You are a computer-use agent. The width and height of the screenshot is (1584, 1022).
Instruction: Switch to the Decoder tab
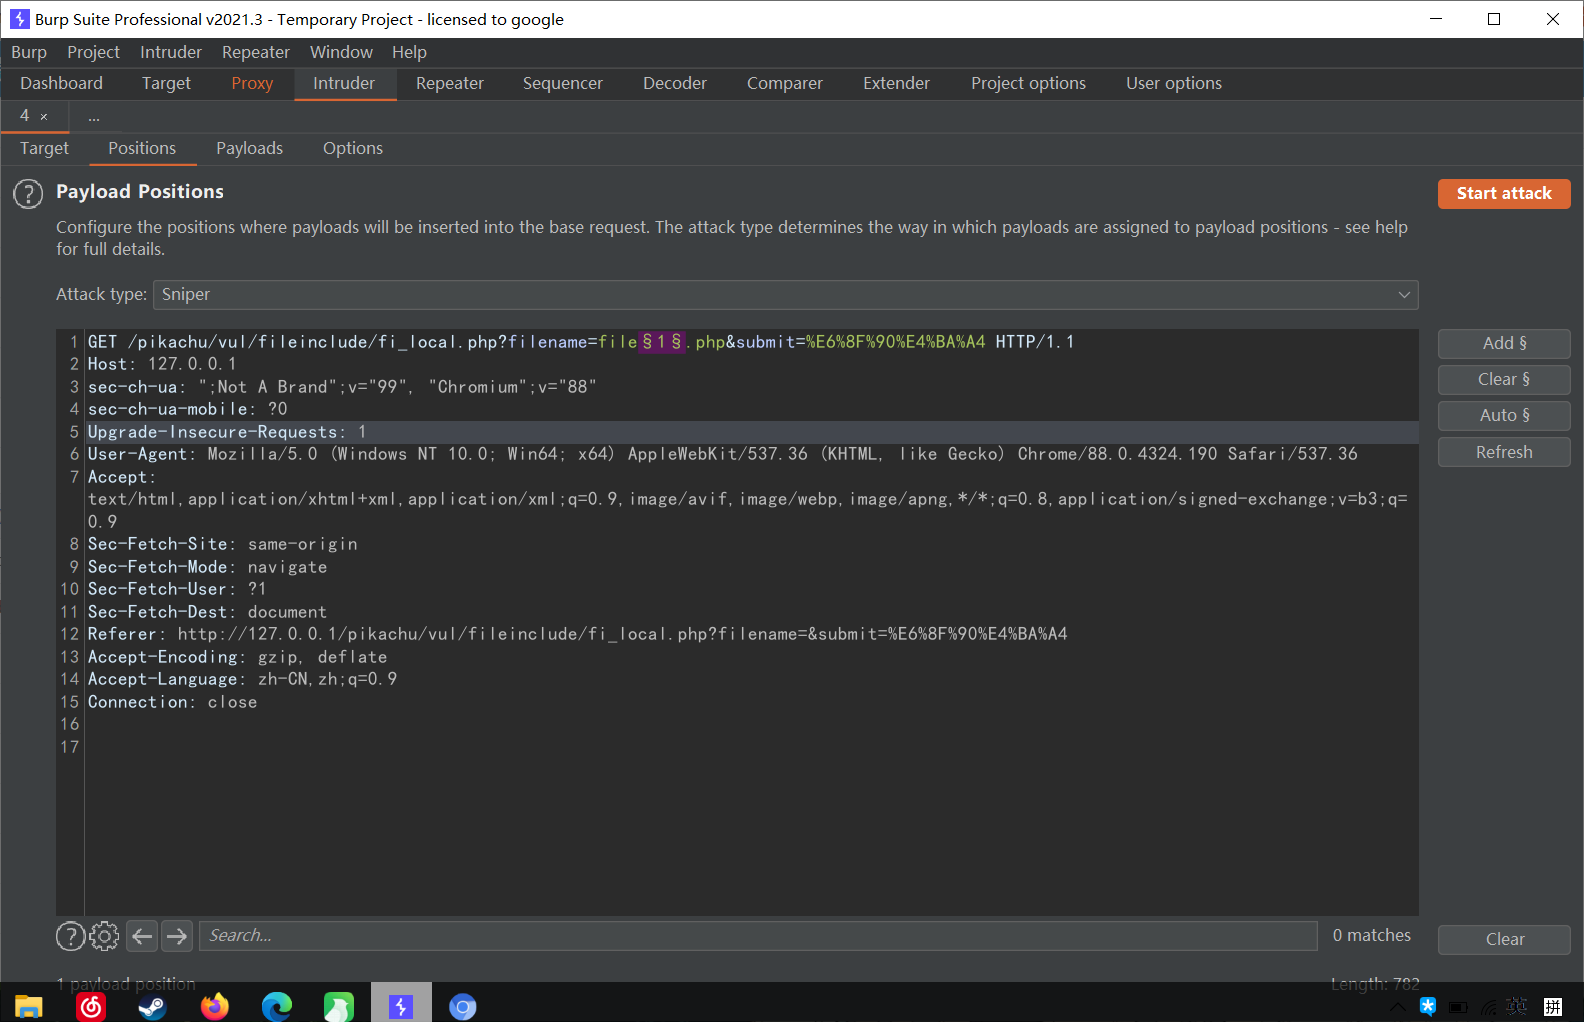[x=675, y=84]
